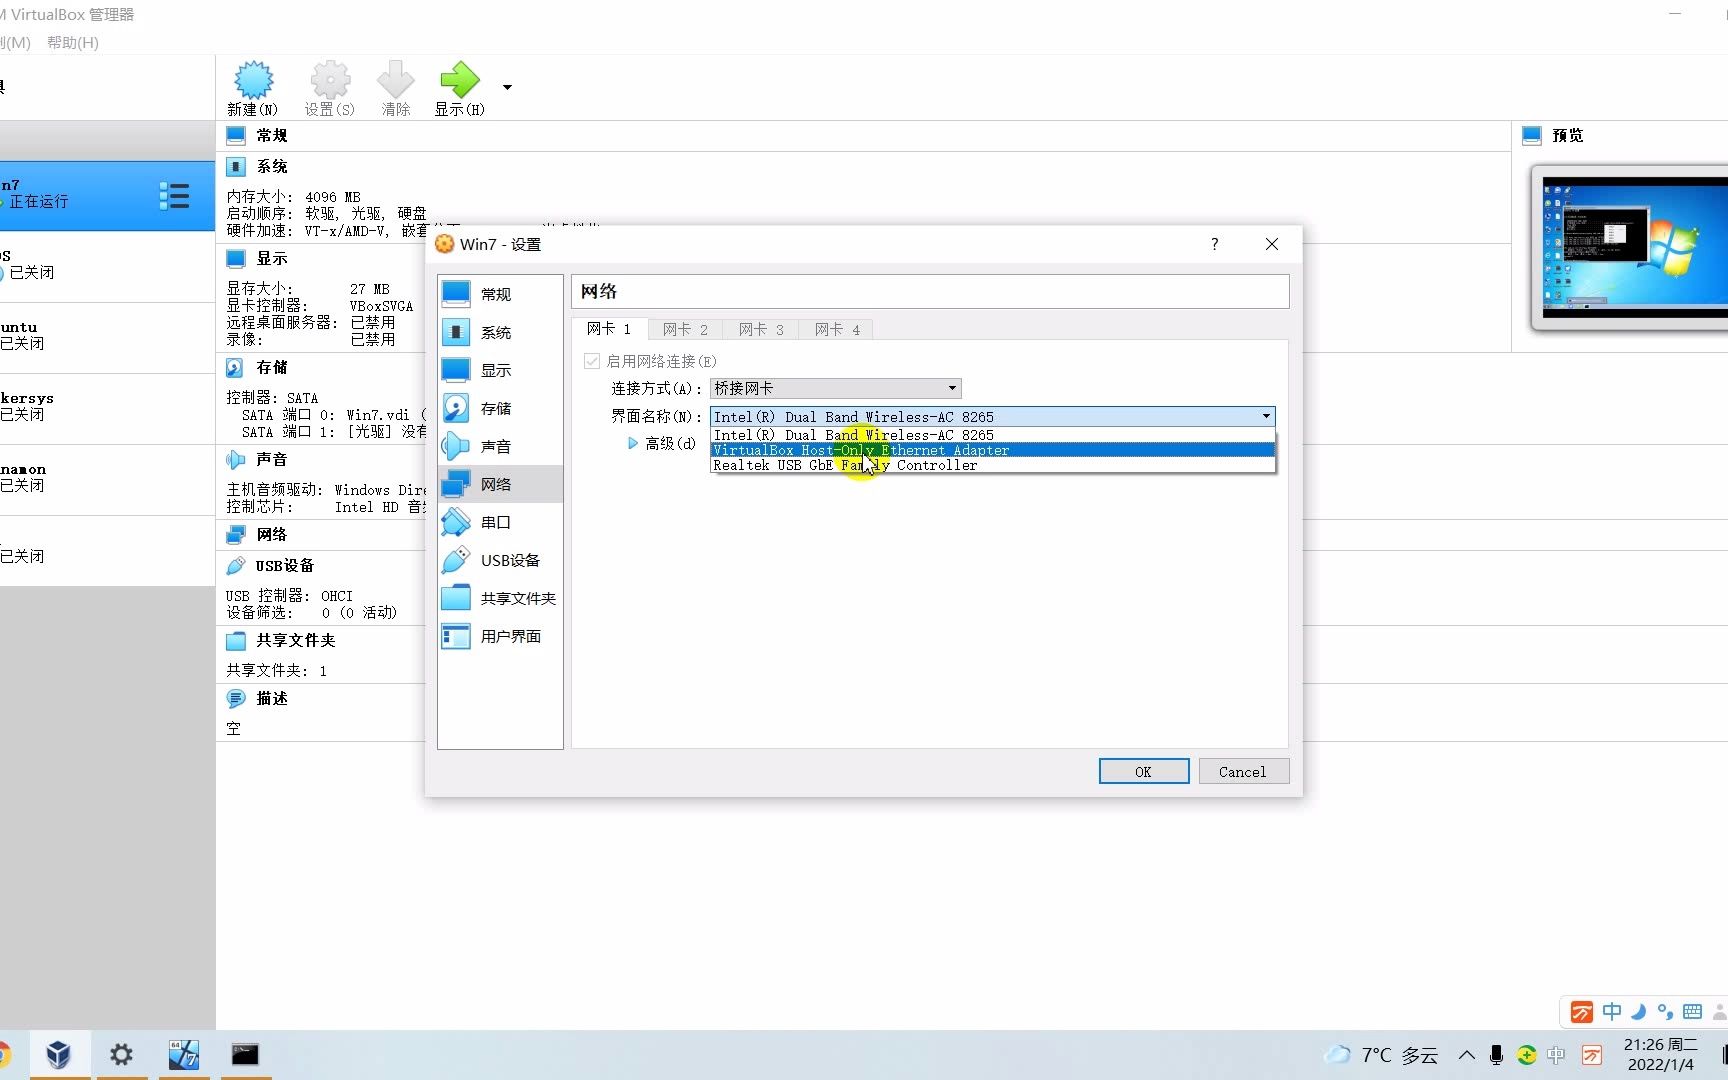Image resolution: width=1728 pixels, height=1080 pixels.
Task: Click the VirtualBox icon in the taskbar
Action: tap(58, 1054)
